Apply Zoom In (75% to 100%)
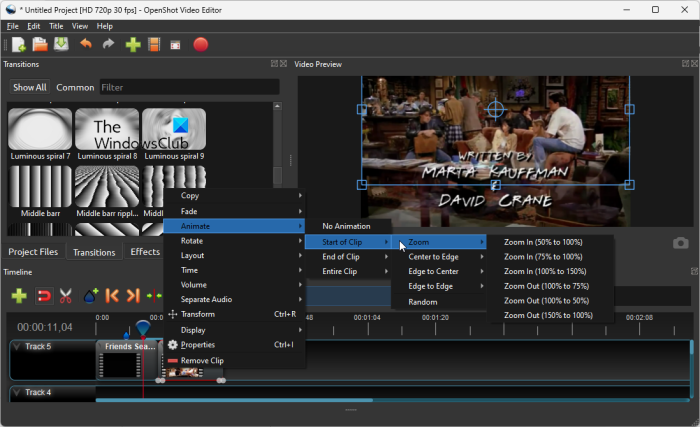 click(550, 257)
